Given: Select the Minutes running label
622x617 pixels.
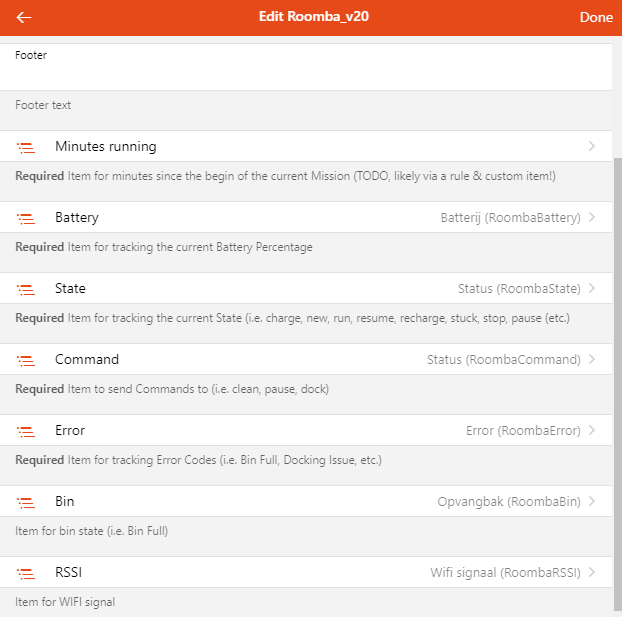Looking at the screenshot, I should [106, 146].
